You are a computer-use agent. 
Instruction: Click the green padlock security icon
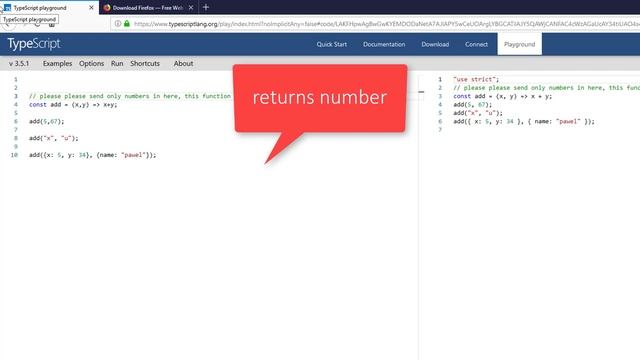click(x=127, y=24)
